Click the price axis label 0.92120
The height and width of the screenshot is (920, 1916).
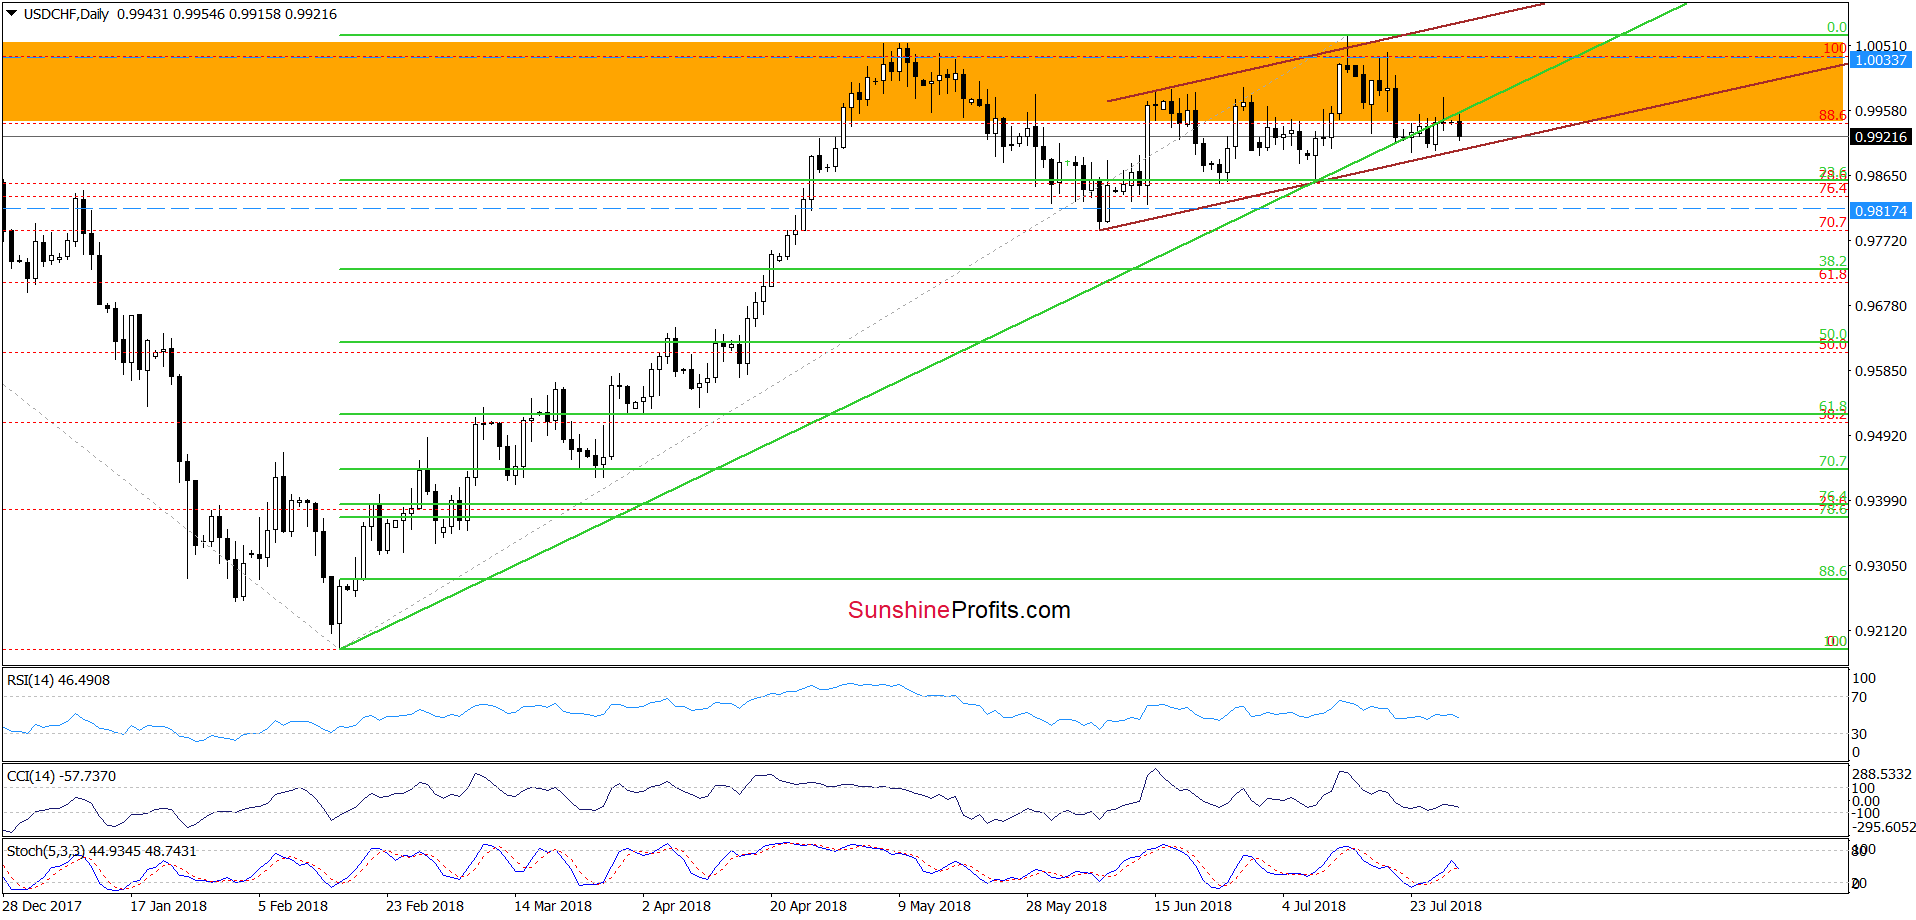[x=1881, y=631]
